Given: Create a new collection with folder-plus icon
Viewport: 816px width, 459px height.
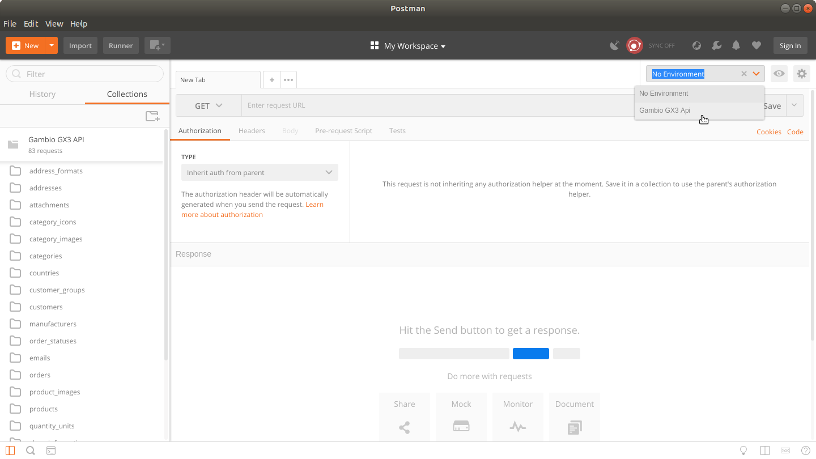Looking at the screenshot, I should click(x=152, y=116).
